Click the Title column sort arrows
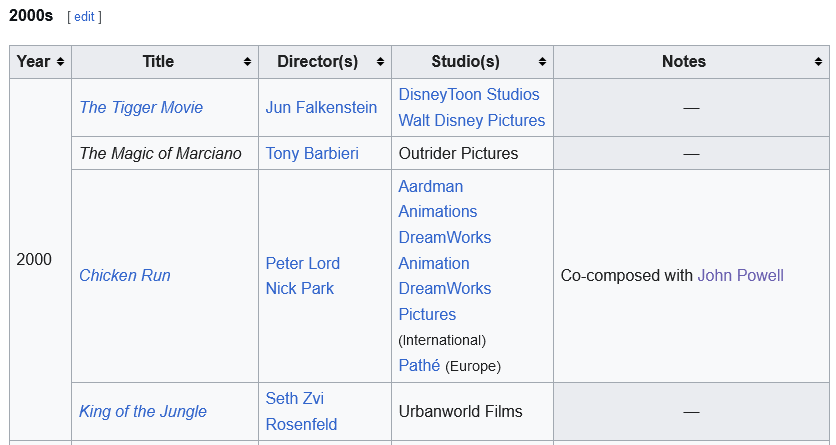836x445 pixels. pos(247,62)
